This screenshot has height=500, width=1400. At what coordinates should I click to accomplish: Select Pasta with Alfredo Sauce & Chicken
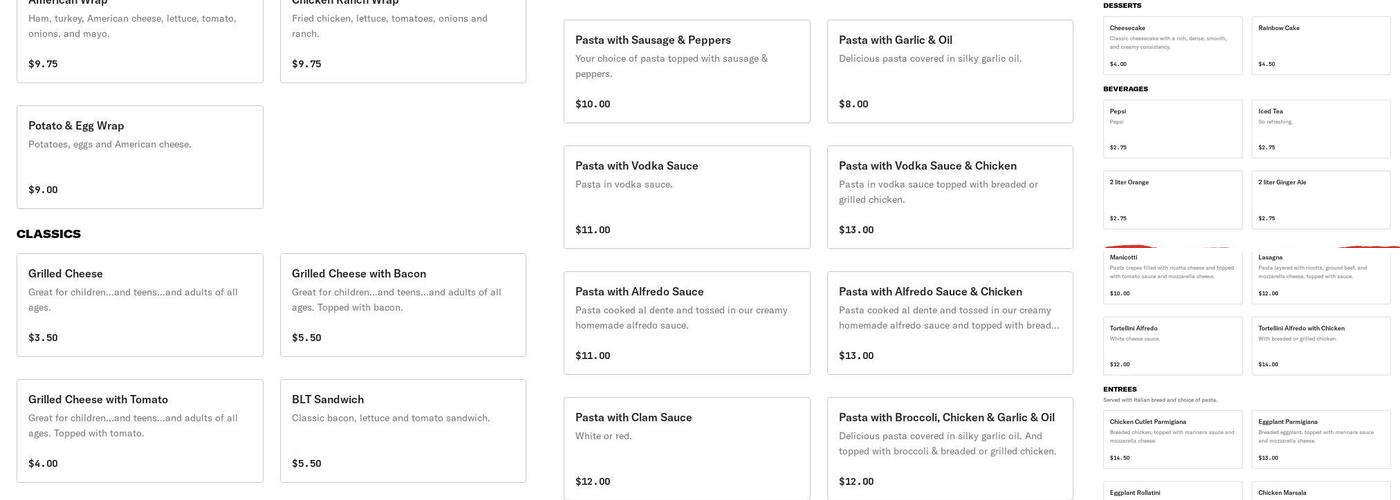tap(950, 323)
